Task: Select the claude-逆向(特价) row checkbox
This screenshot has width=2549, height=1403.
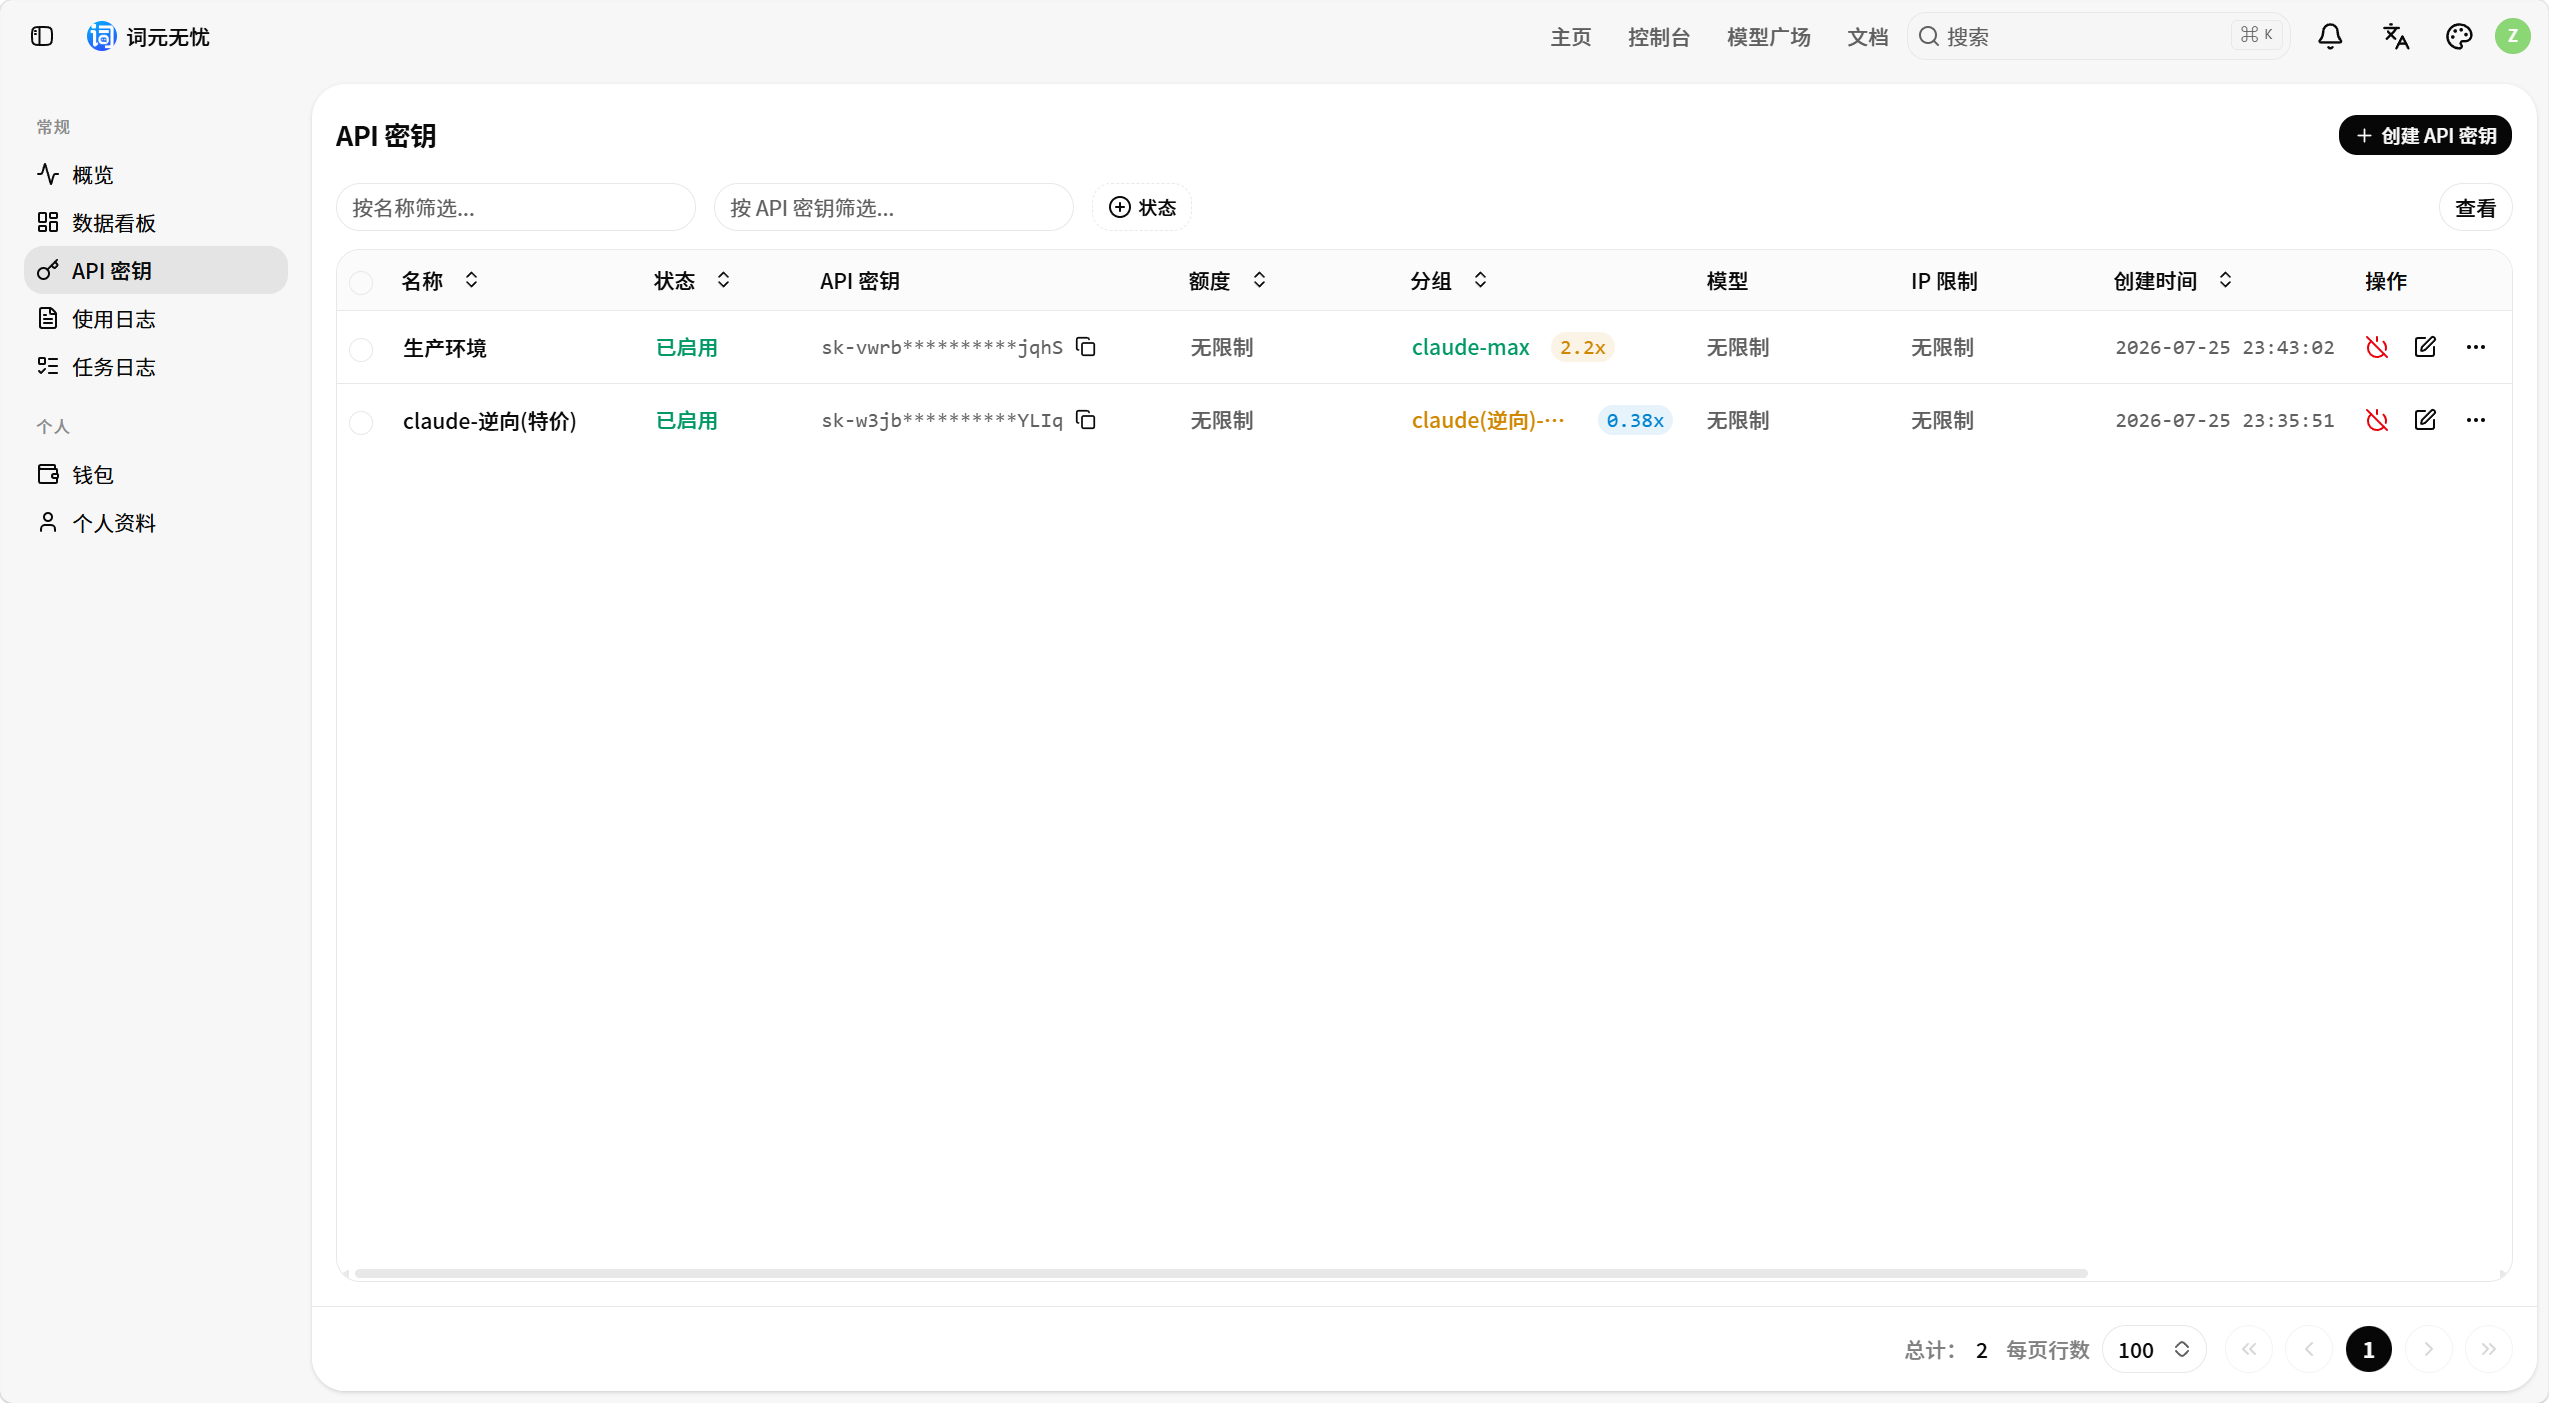Action: pyautogui.click(x=361, y=422)
